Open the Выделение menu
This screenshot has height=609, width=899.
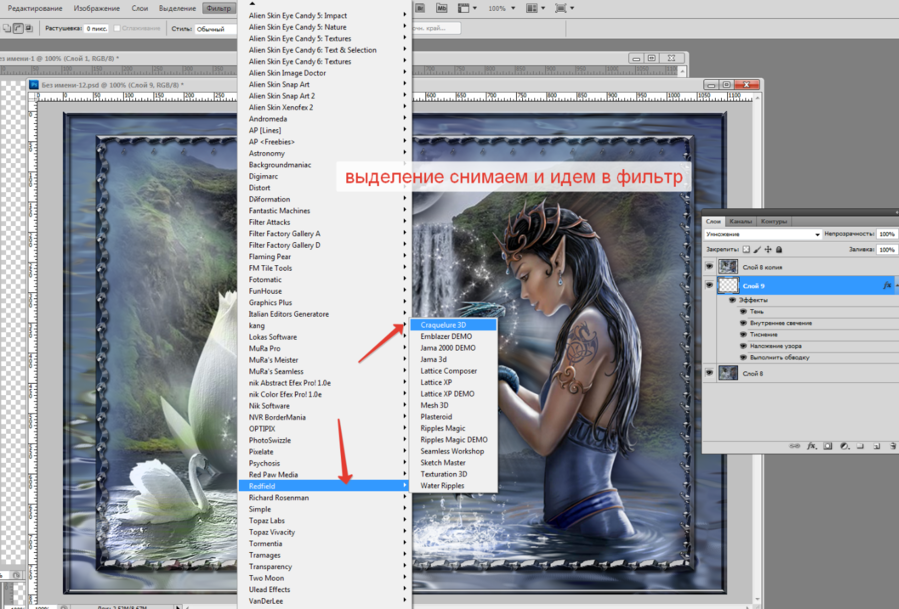tap(177, 8)
